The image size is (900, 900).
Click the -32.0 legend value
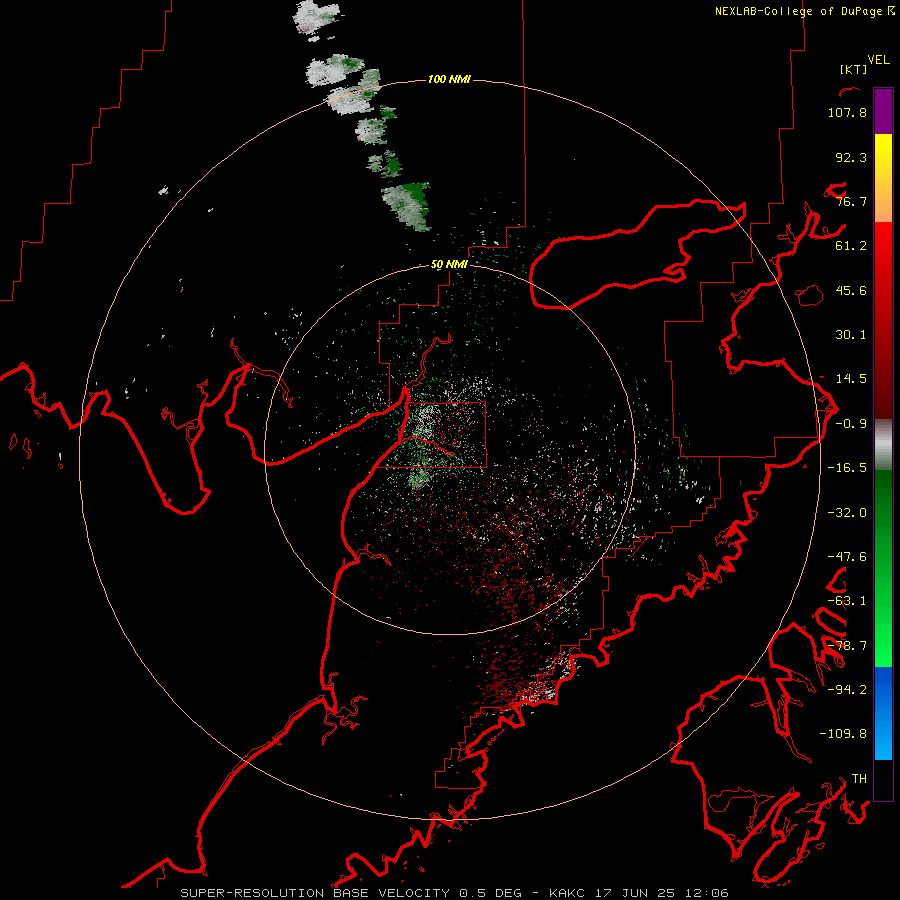(847, 513)
